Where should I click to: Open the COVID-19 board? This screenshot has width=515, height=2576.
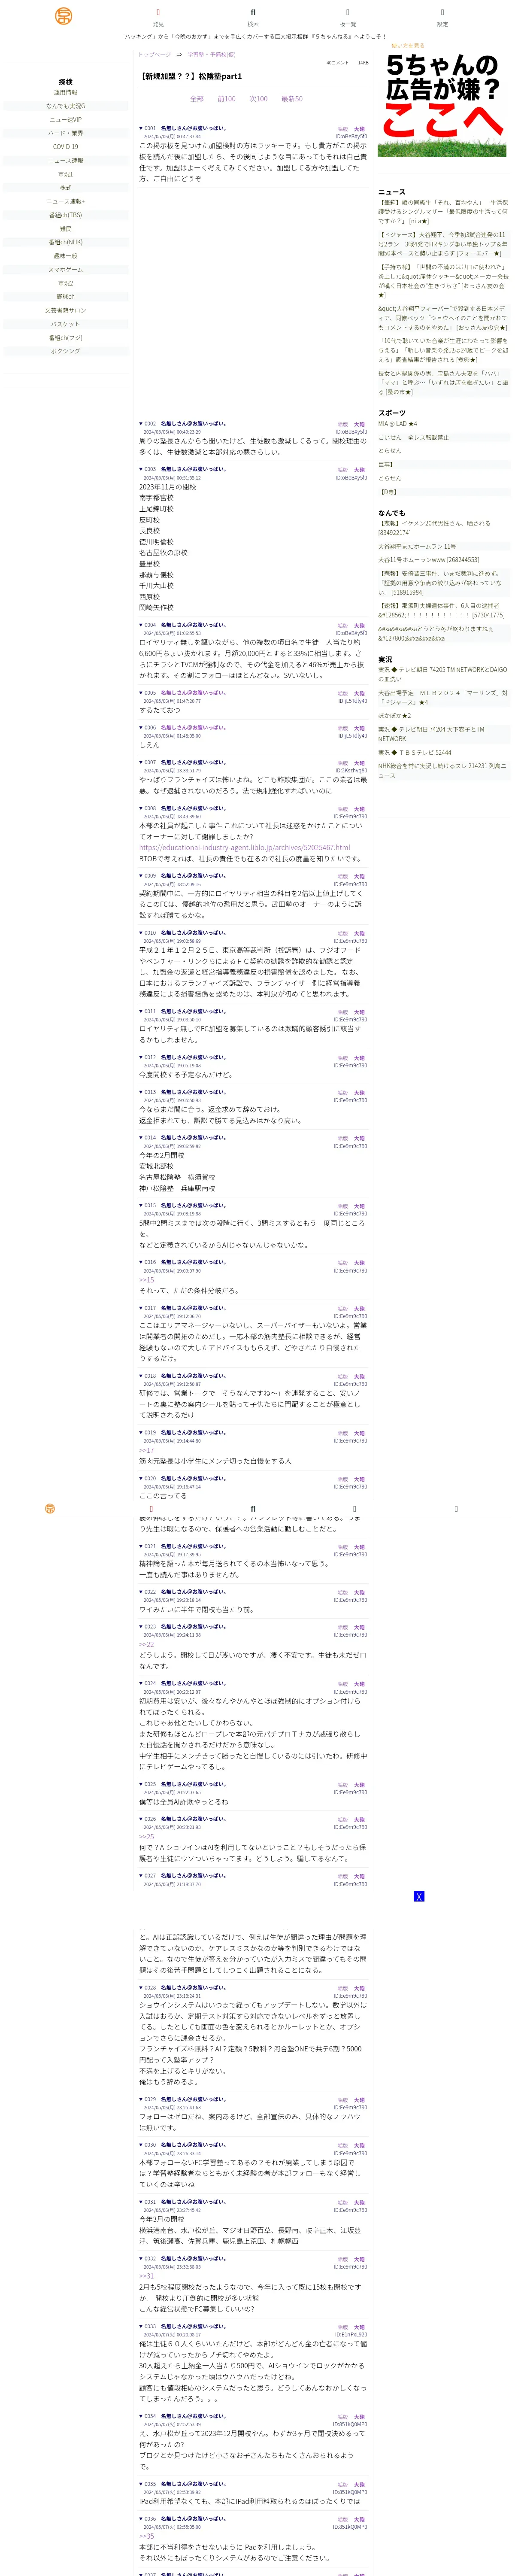pos(66,146)
